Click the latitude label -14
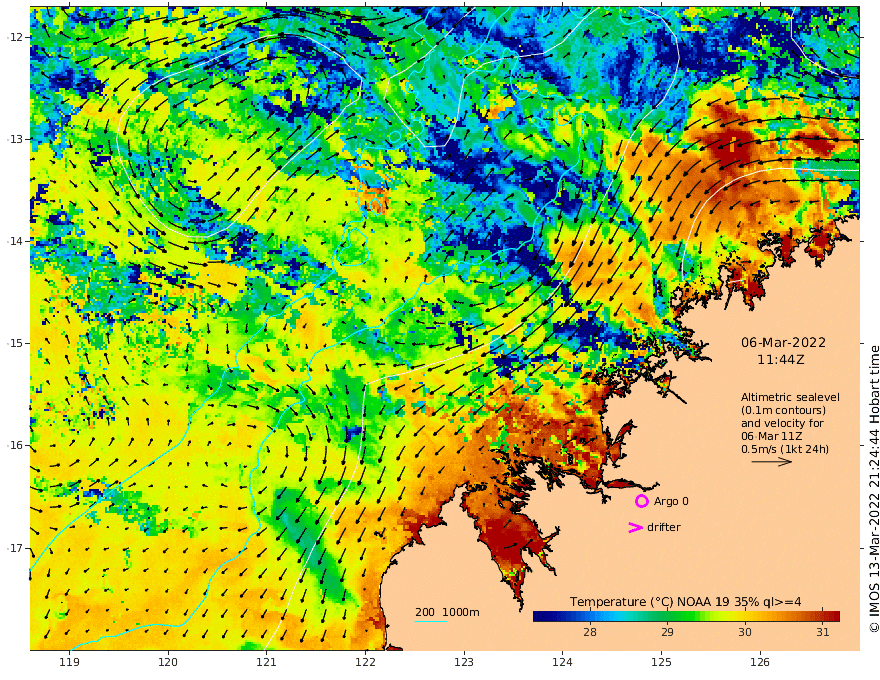This screenshot has width=880, height=680. point(15,241)
